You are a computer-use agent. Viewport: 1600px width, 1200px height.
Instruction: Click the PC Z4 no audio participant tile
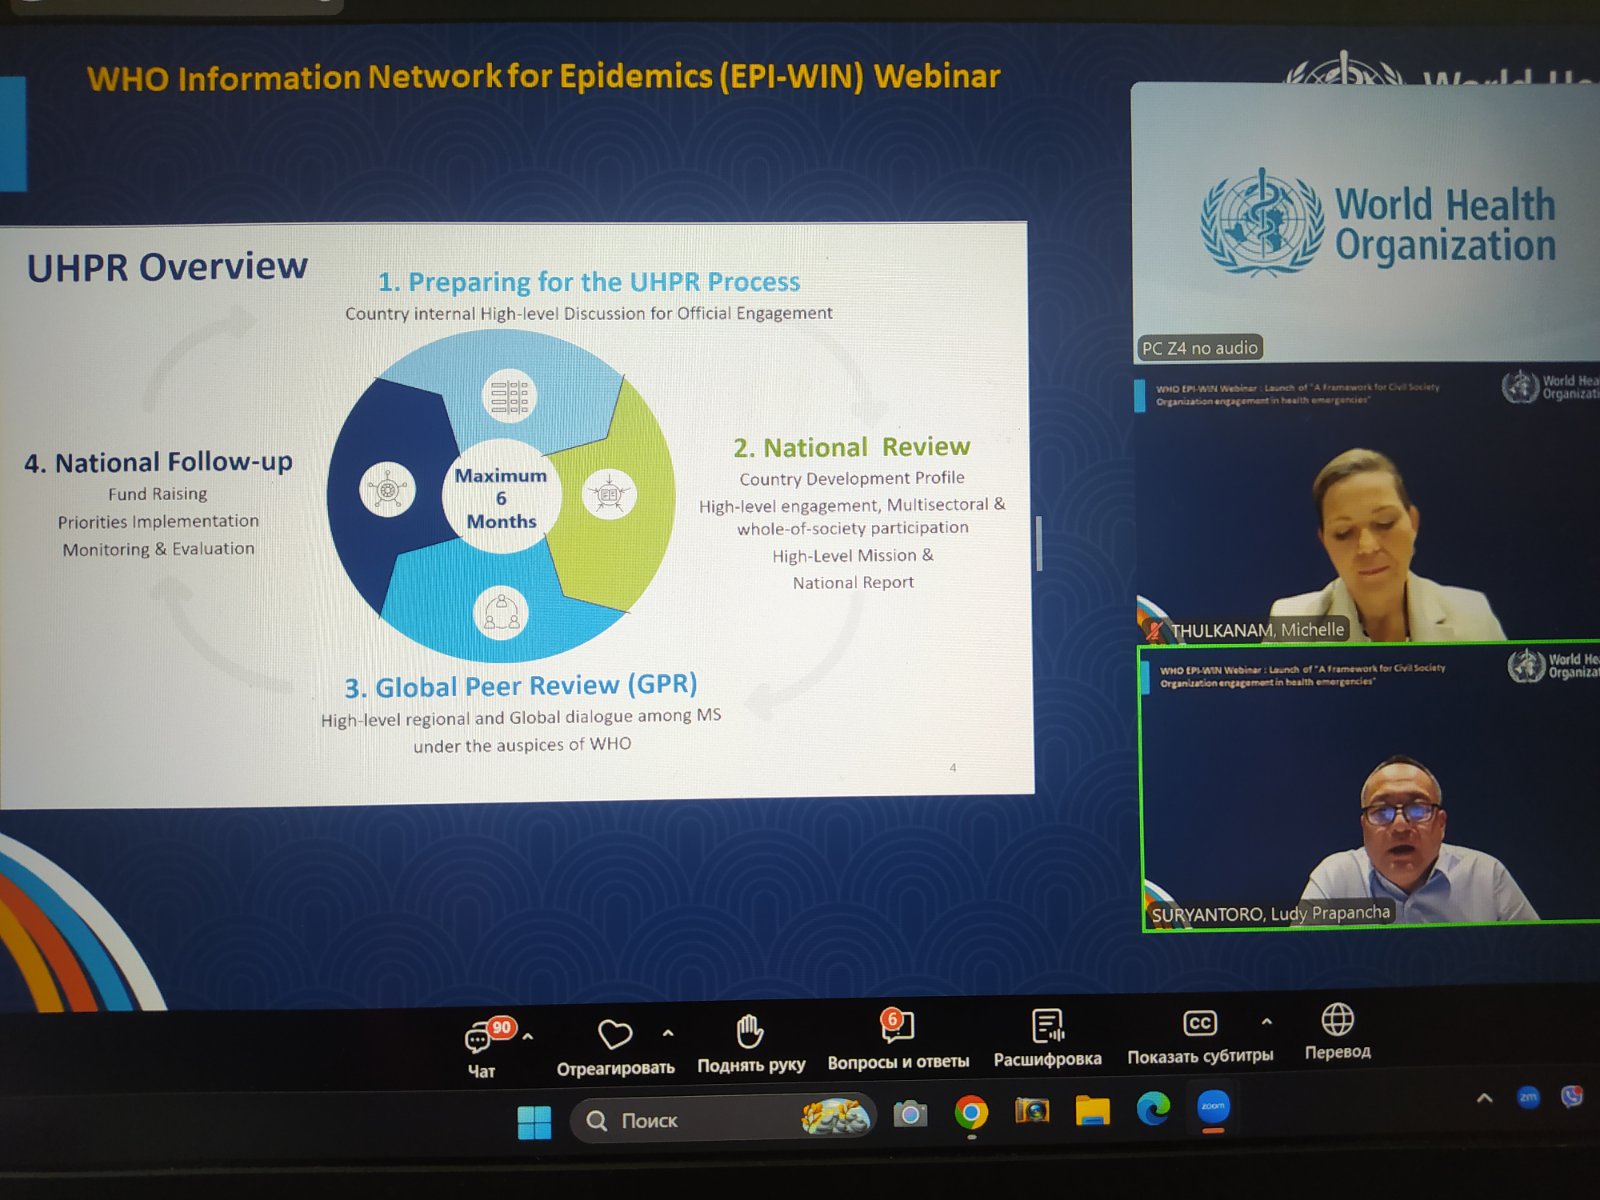(1365, 222)
